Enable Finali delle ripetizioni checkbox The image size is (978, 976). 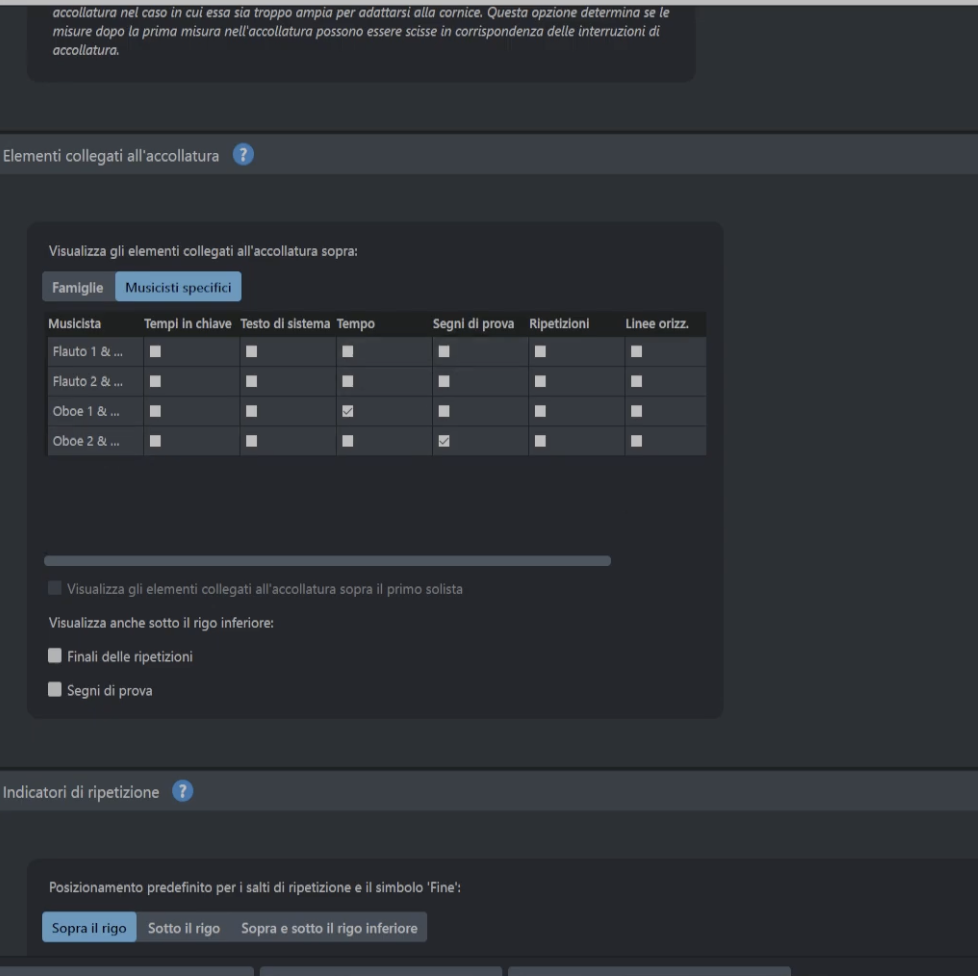pyautogui.click(x=56, y=656)
